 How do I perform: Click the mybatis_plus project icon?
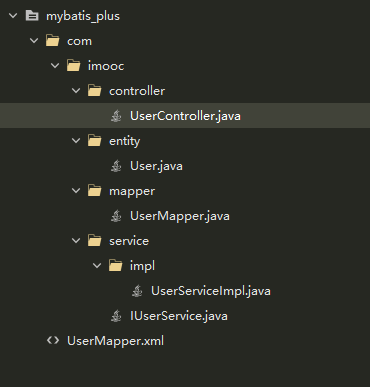pos(32,16)
